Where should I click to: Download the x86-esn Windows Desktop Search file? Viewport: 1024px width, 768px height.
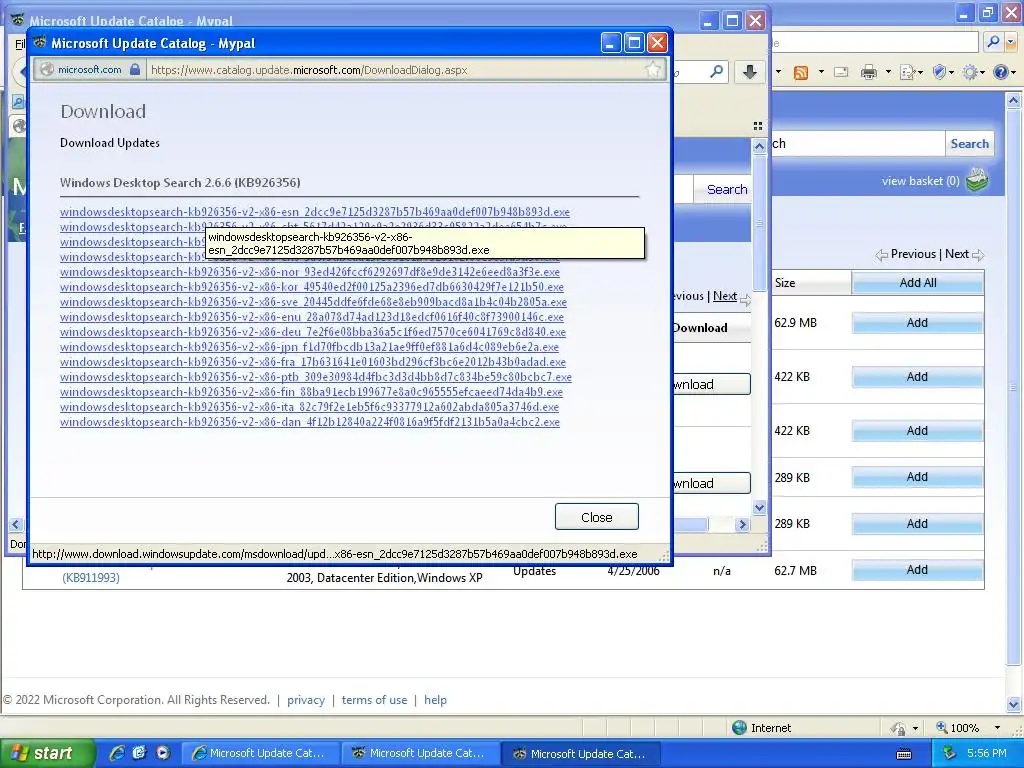coord(315,212)
